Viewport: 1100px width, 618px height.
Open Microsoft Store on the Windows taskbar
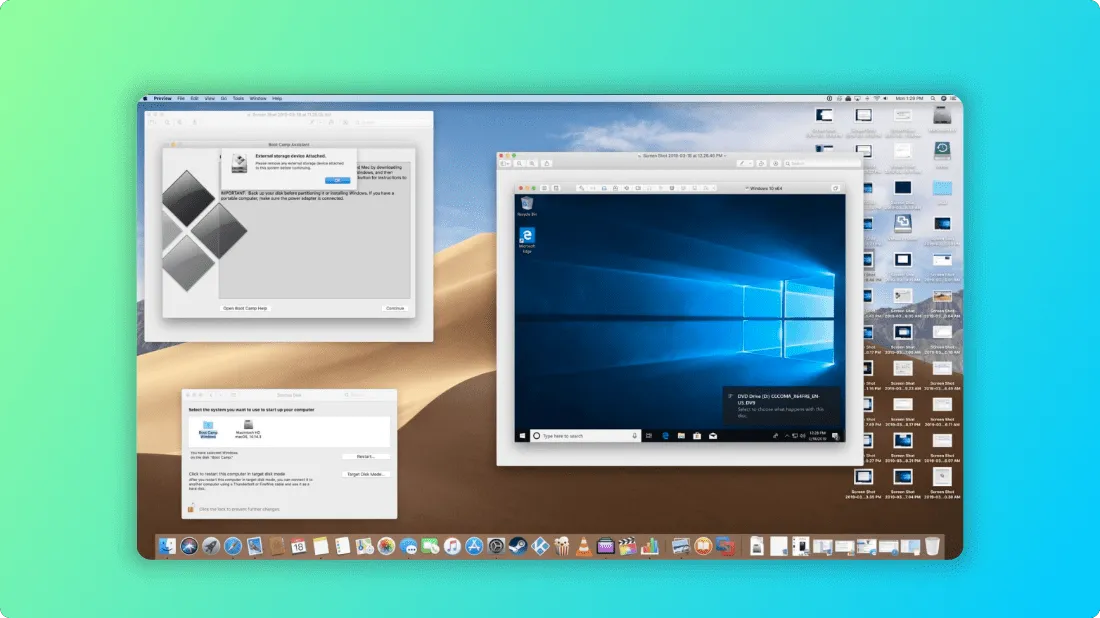point(697,436)
